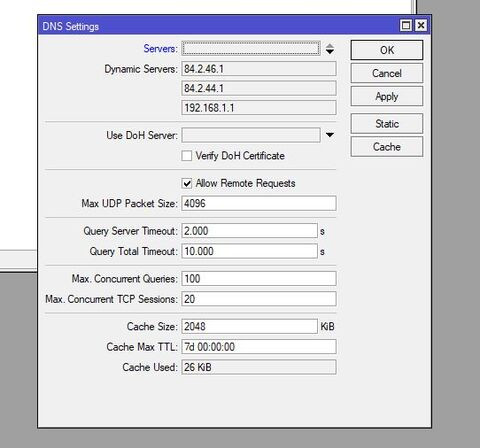Remove a Servers entry with the up arrow

pos(330,46)
